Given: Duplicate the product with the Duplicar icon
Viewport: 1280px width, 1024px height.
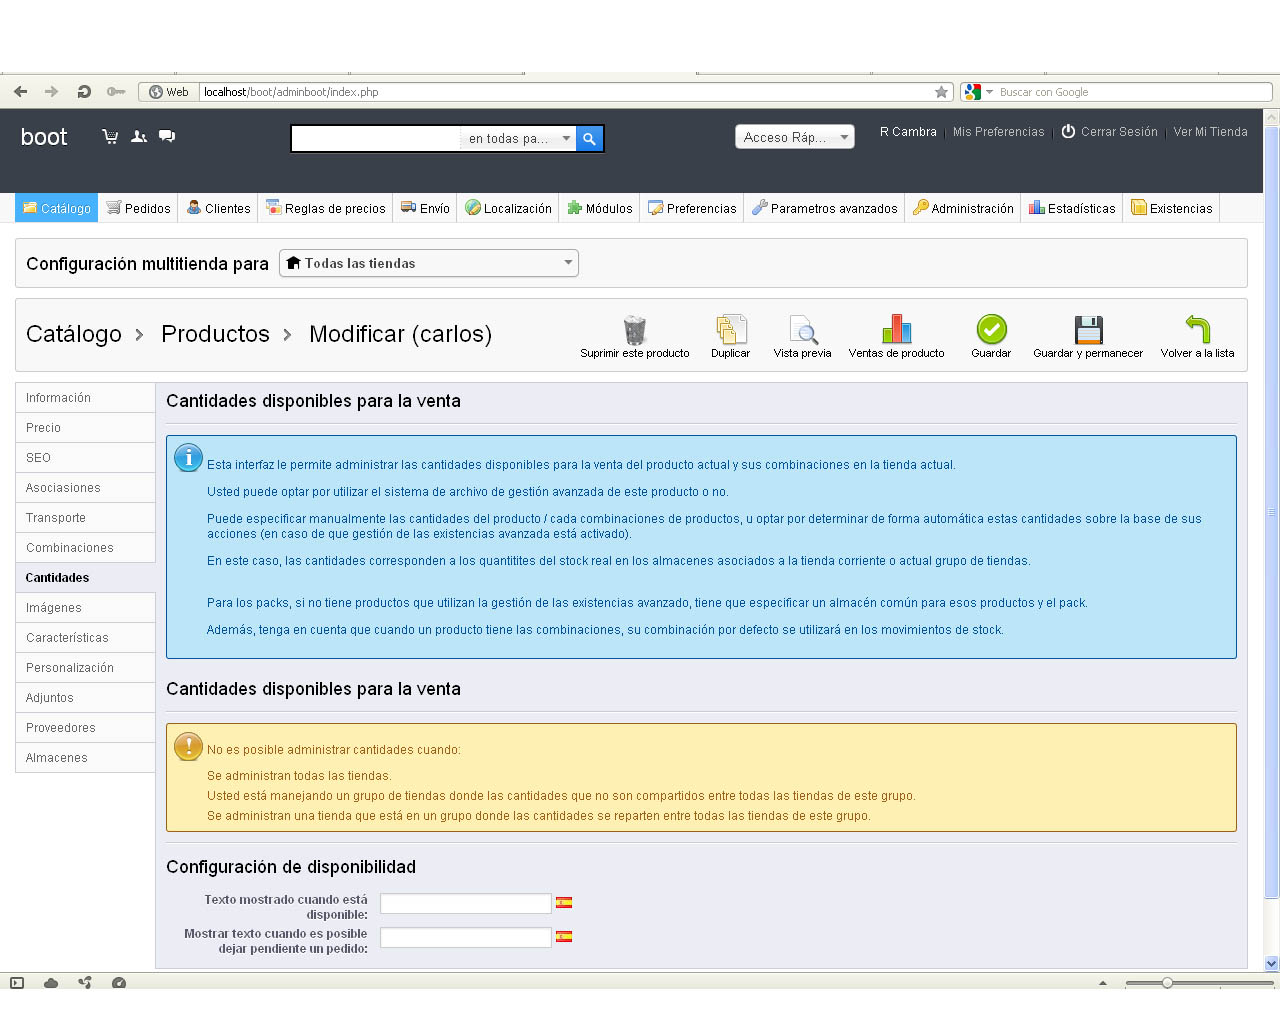Looking at the screenshot, I should click(731, 330).
